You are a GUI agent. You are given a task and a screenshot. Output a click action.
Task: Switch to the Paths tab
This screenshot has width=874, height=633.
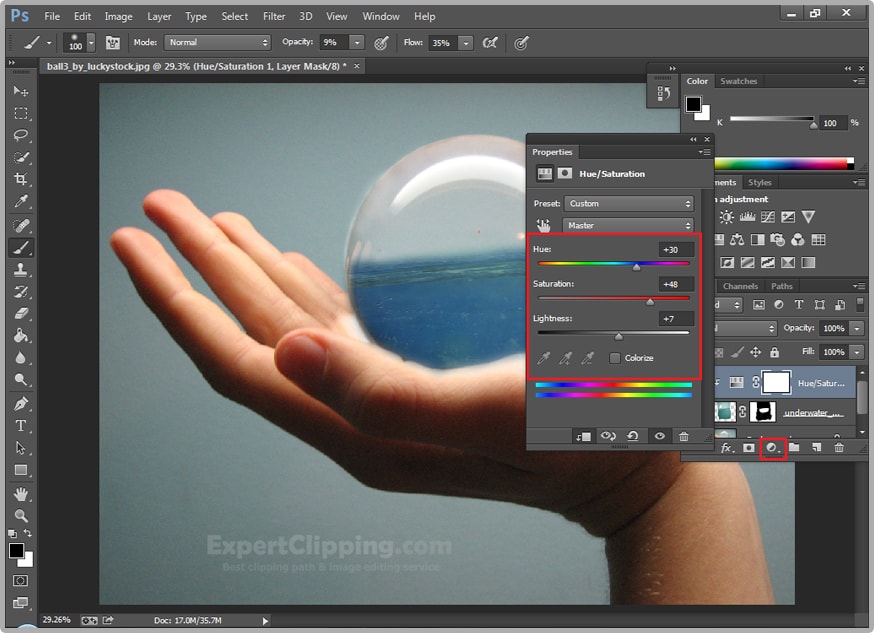point(781,286)
